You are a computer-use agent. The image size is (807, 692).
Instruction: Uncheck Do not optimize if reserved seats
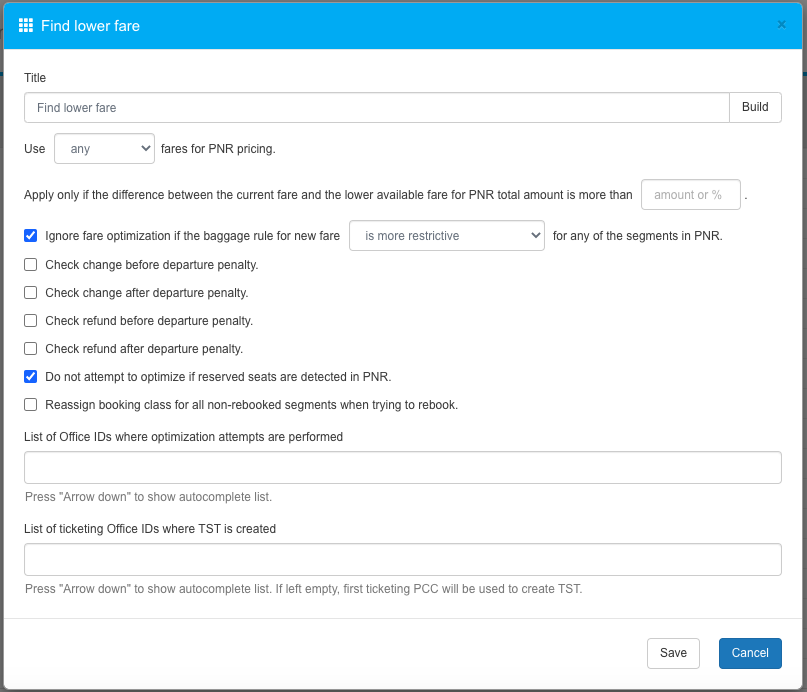click(31, 377)
